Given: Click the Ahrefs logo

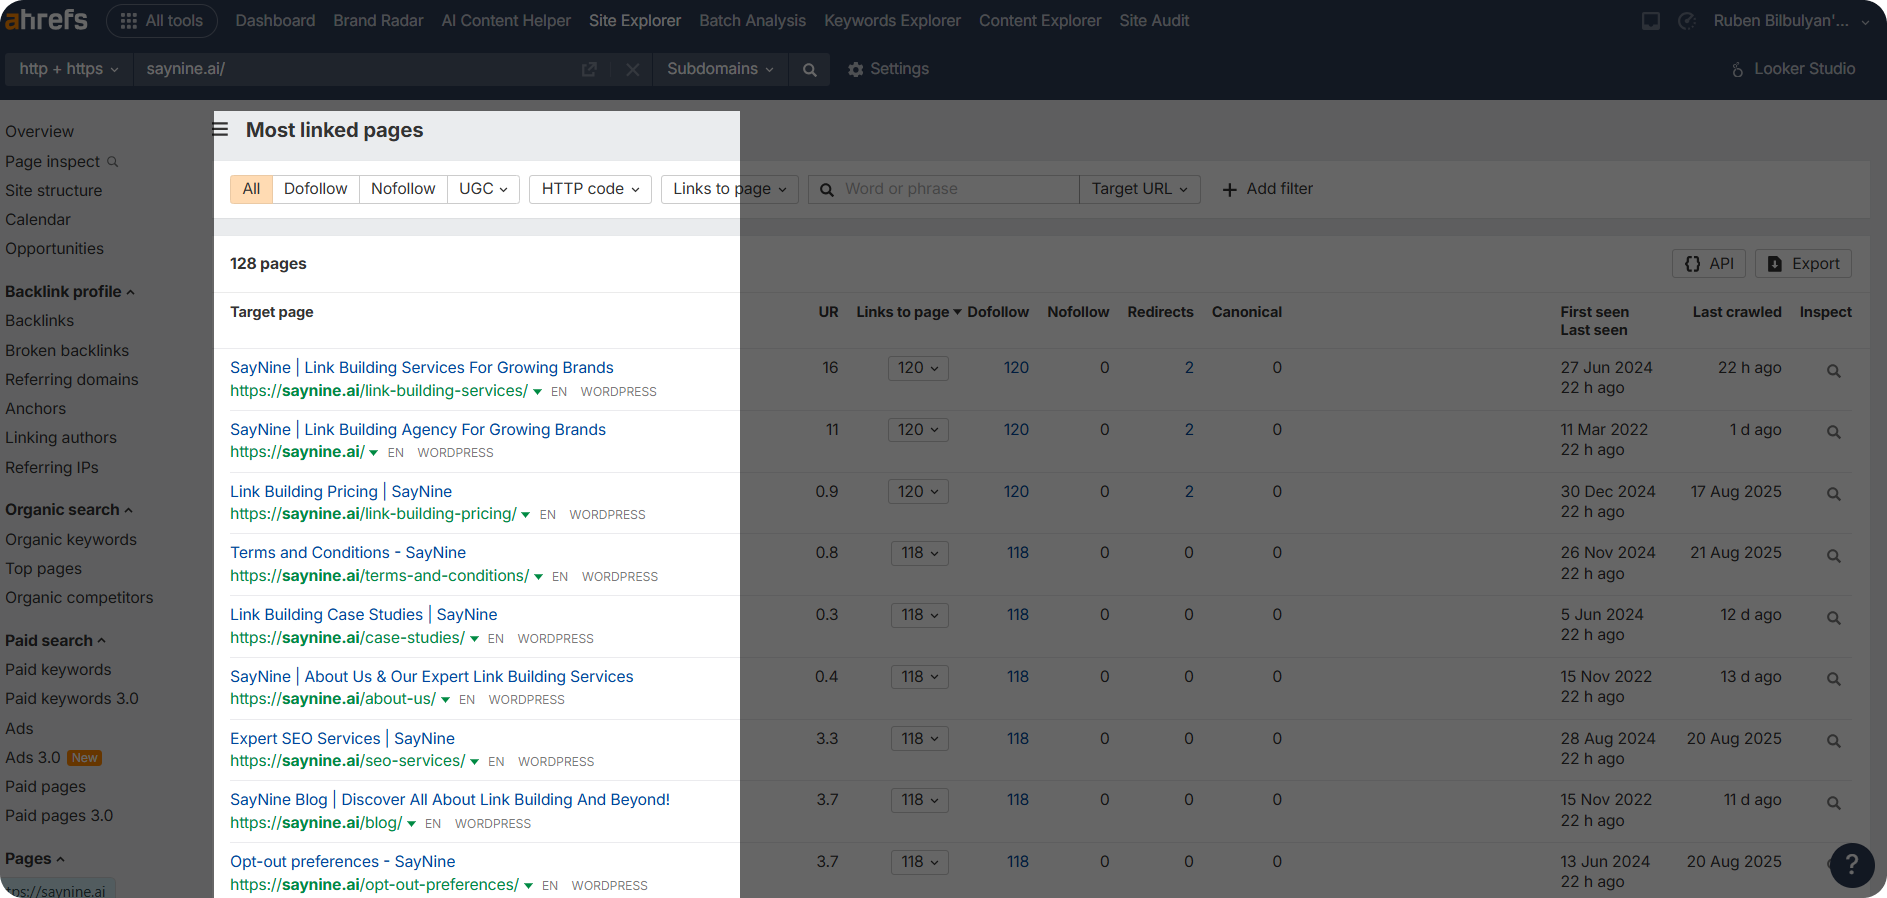Looking at the screenshot, I should click(x=46, y=20).
